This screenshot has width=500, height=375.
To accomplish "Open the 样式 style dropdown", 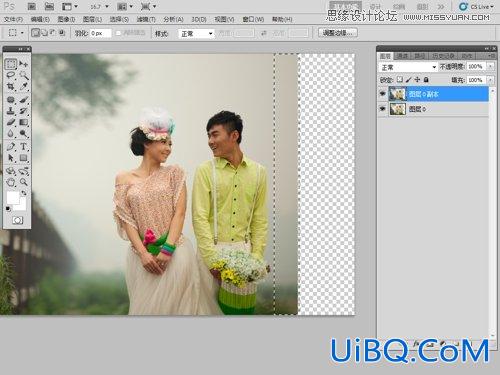I will [196, 33].
